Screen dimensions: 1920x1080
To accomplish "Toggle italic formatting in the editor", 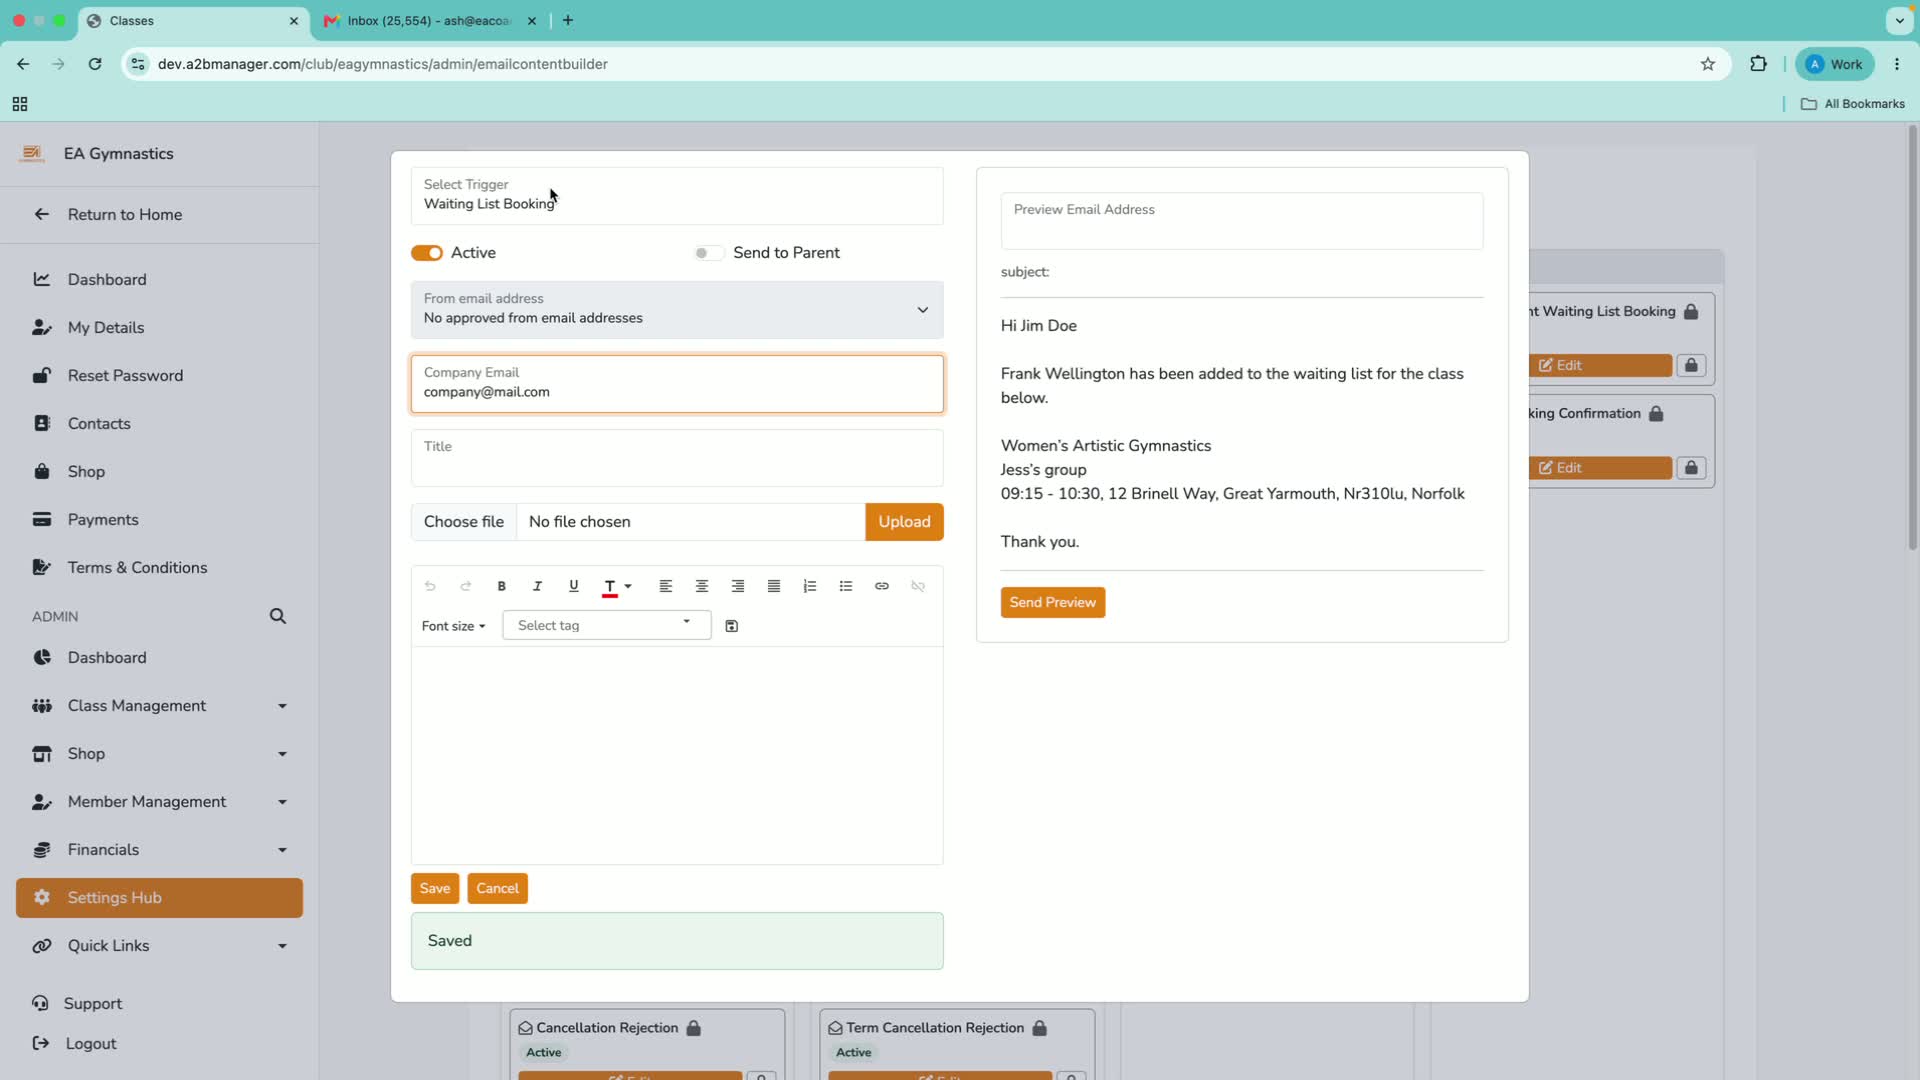I will point(538,586).
